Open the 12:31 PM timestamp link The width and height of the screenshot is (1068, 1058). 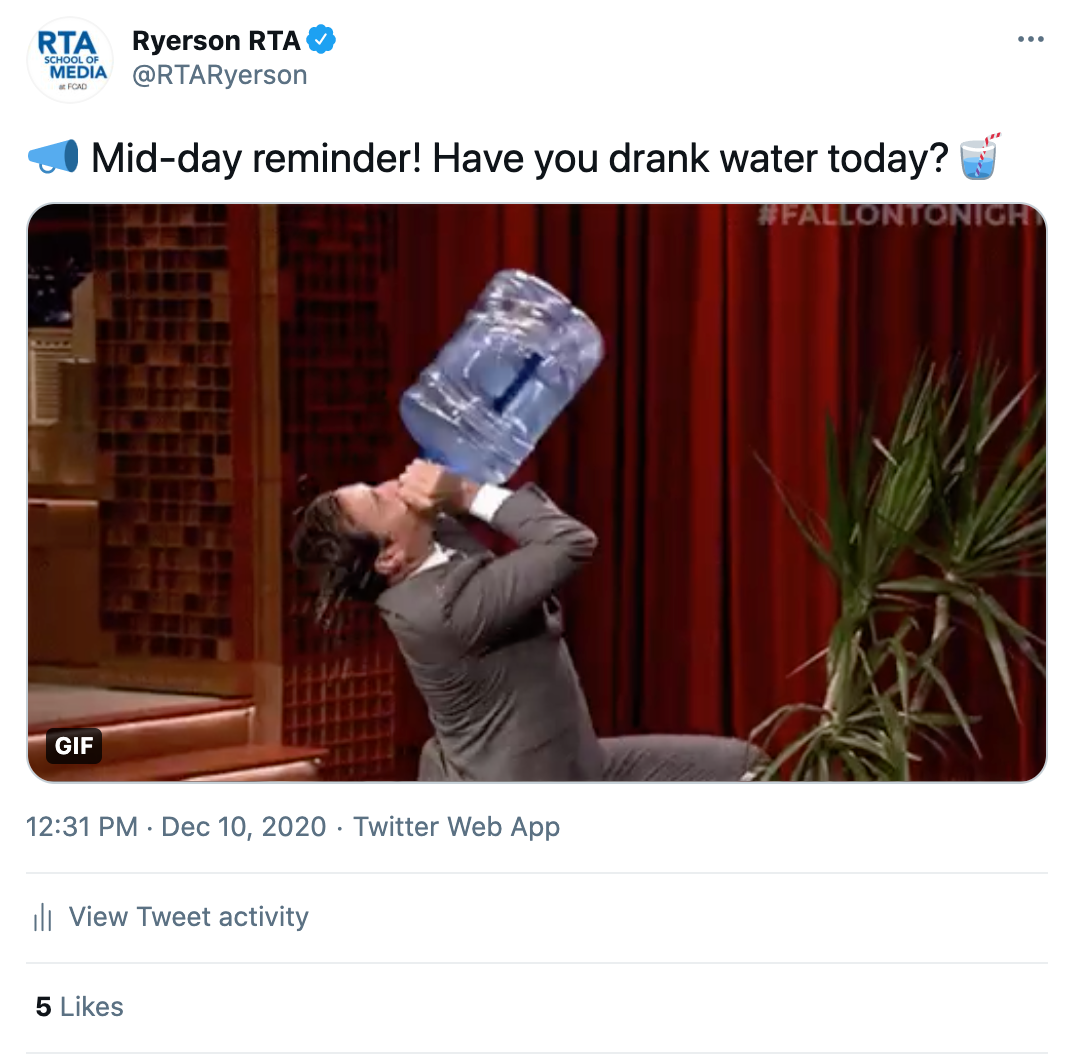tap(82, 827)
